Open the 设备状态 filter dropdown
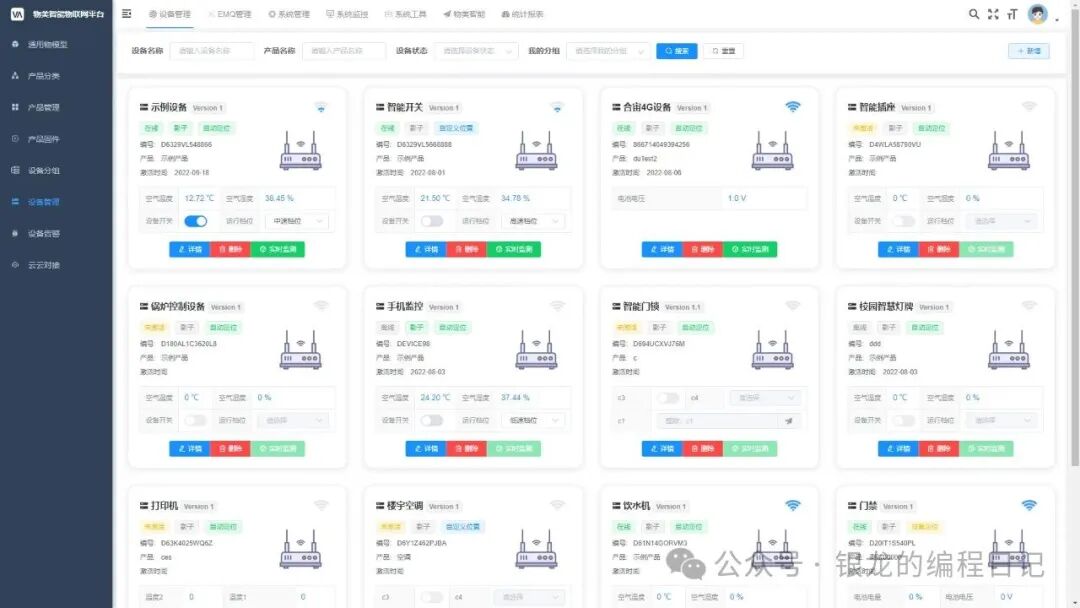Image resolution: width=1080 pixels, height=608 pixels. (476, 51)
